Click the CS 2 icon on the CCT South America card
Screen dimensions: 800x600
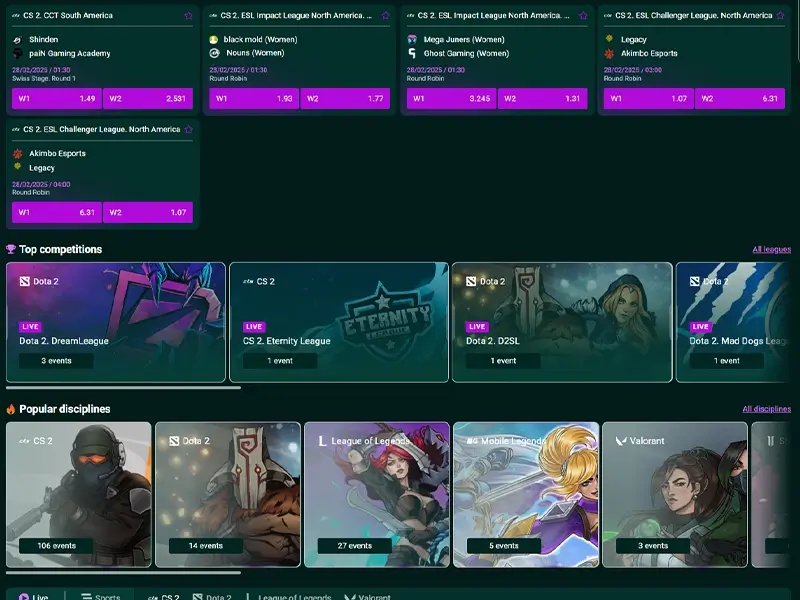[x=16, y=15]
